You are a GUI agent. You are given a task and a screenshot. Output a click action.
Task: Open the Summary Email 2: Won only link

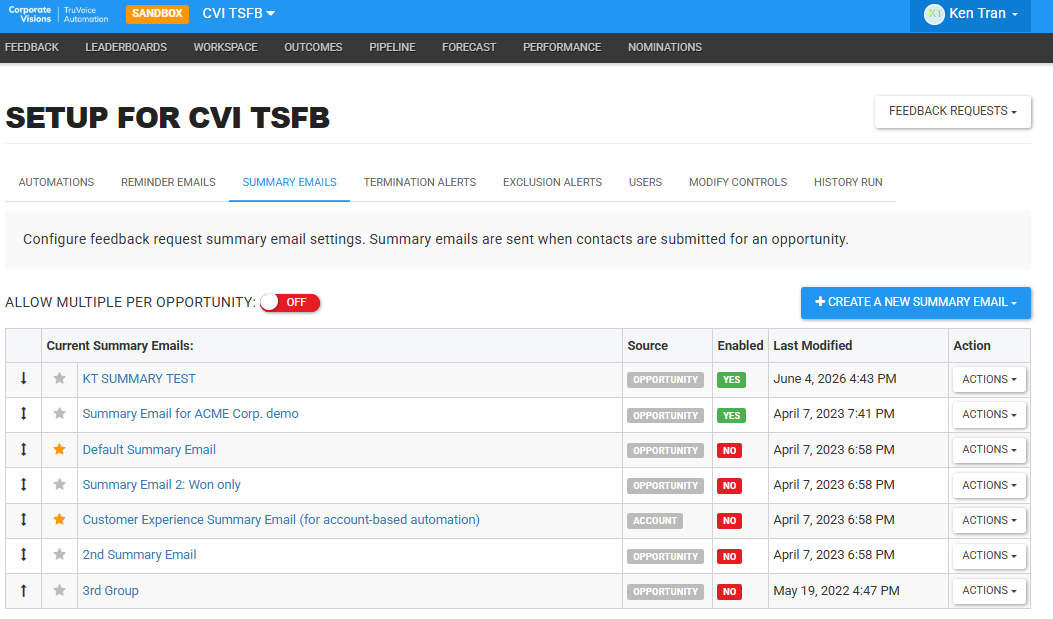click(161, 485)
